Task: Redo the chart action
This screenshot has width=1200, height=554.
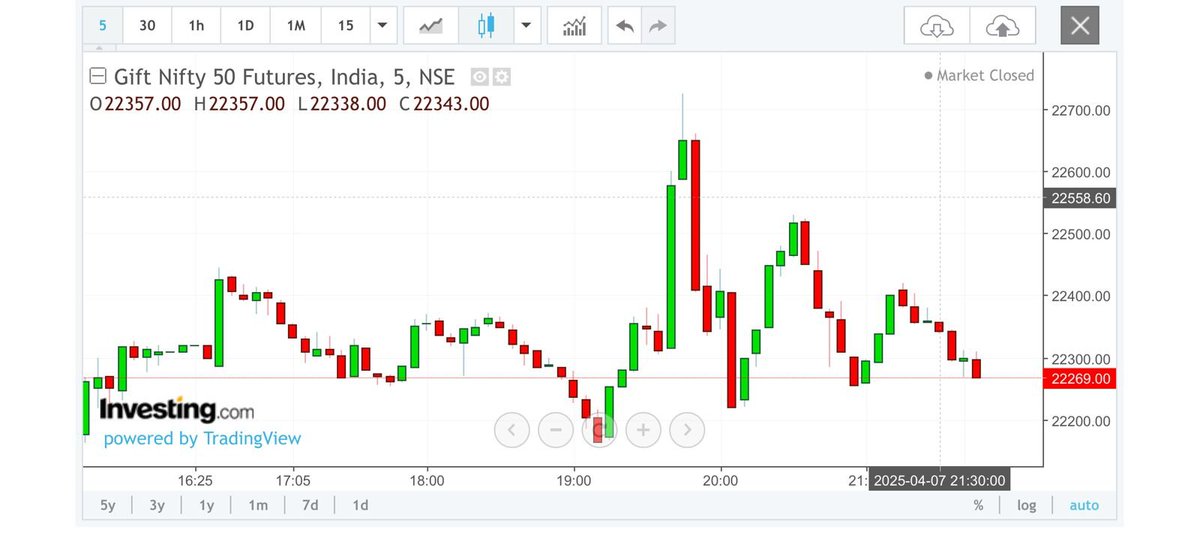Action: (x=657, y=26)
